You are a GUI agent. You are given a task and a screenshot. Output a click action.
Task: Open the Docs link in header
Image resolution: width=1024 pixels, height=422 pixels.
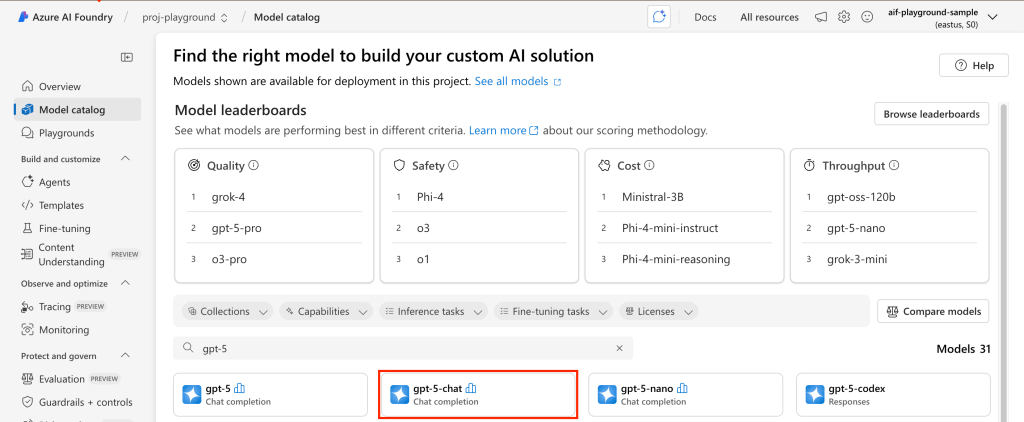[705, 18]
